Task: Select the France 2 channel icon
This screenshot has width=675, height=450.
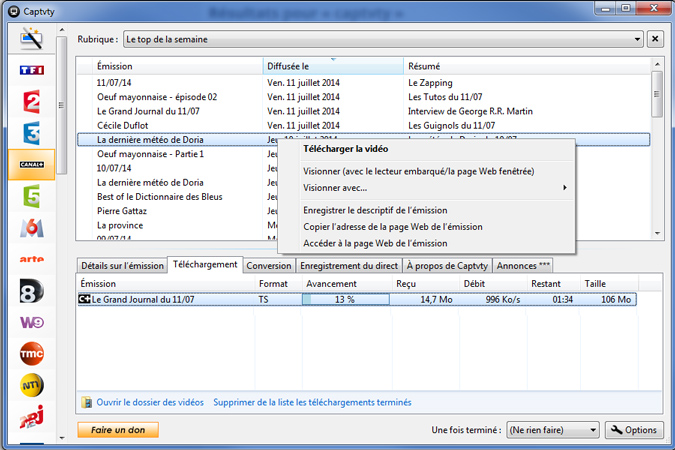Action: 31,102
